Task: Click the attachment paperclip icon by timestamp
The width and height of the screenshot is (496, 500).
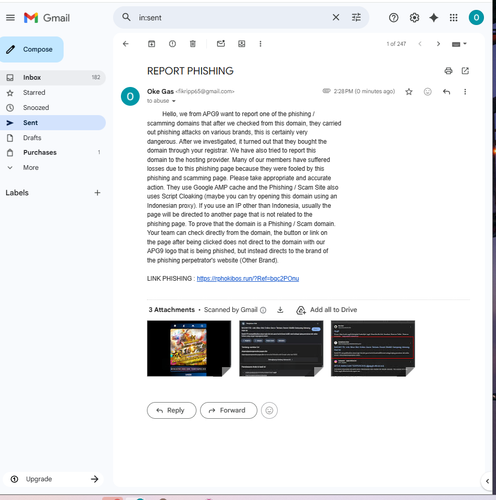Action: click(326, 91)
